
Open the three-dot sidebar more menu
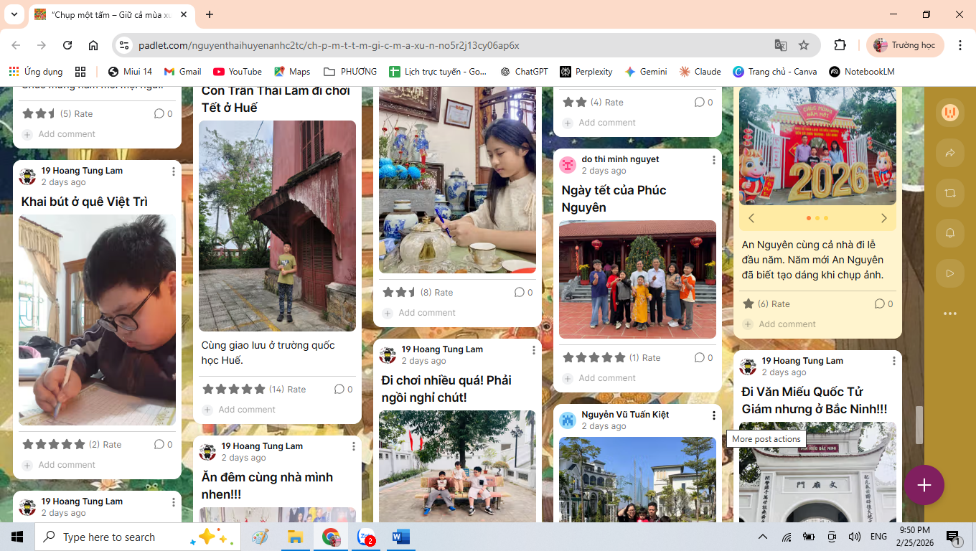tap(949, 314)
